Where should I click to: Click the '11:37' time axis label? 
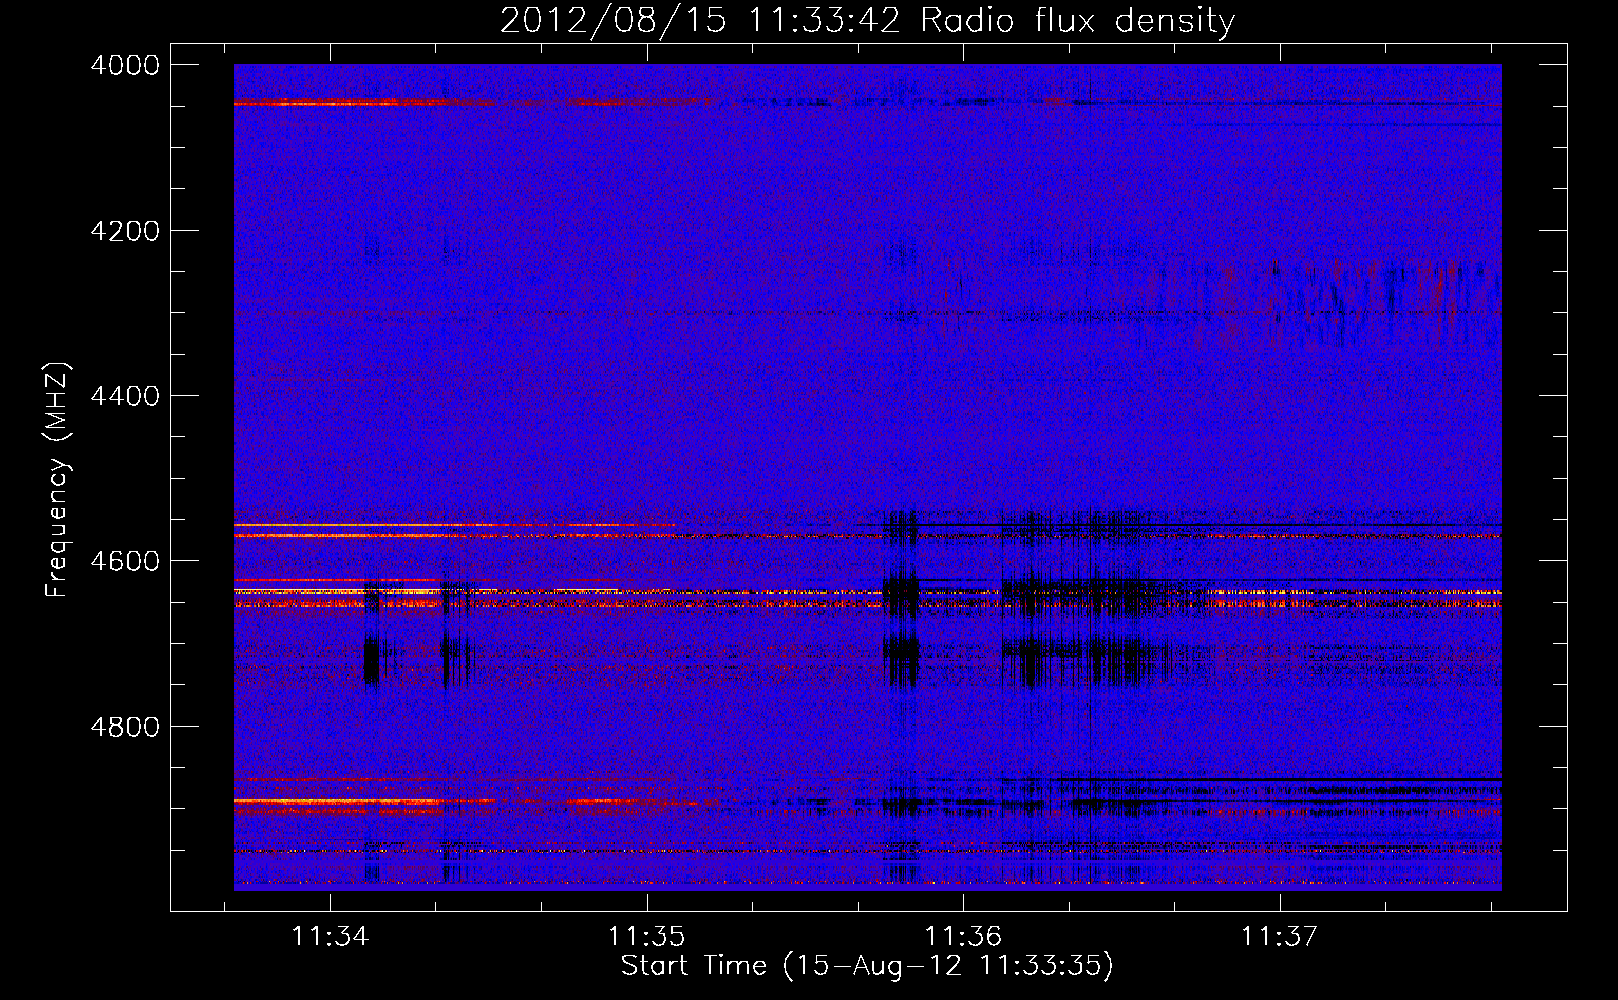coord(1280,937)
